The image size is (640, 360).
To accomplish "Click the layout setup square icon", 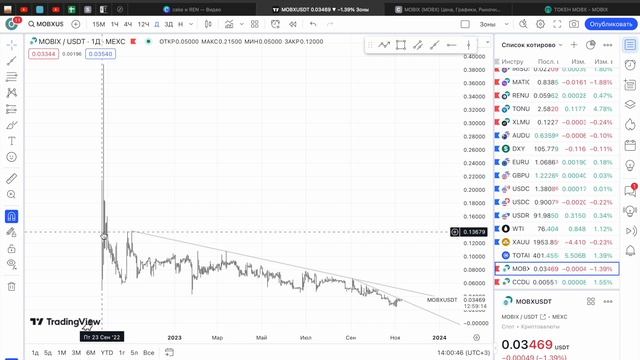I will (x=465, y=24).
